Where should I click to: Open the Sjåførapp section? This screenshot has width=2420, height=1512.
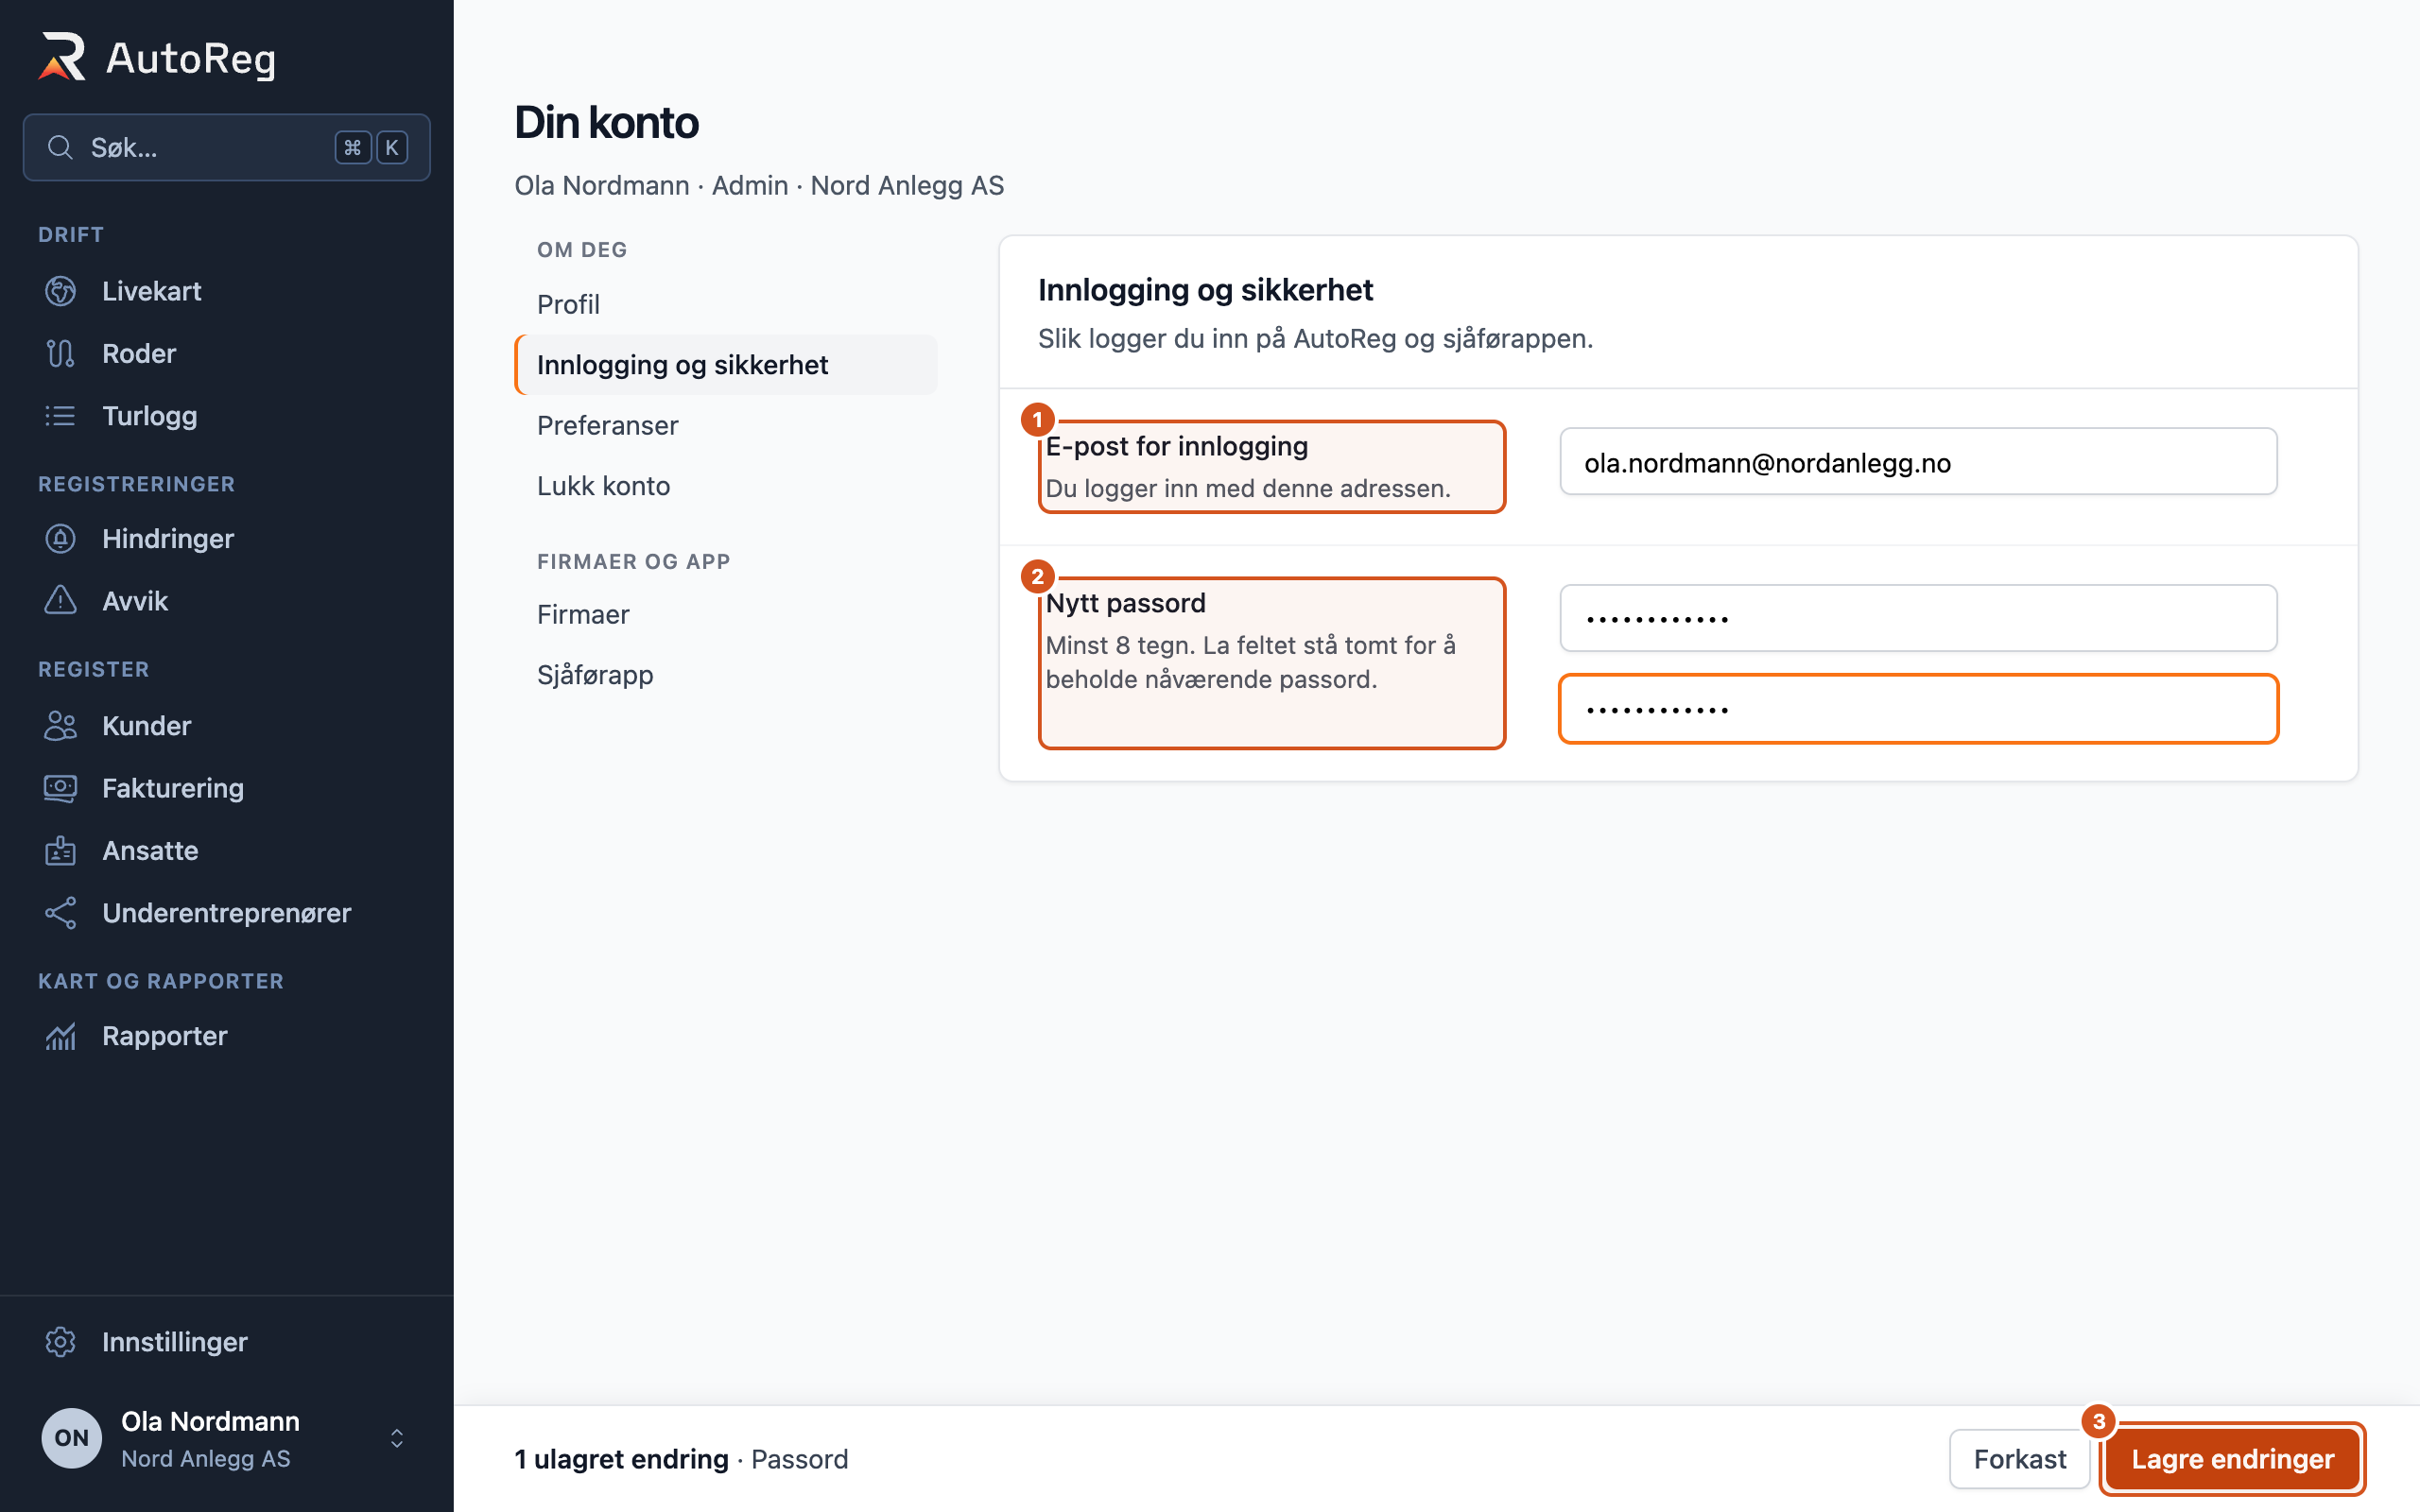pyautogui.click(x=726, y=674)
